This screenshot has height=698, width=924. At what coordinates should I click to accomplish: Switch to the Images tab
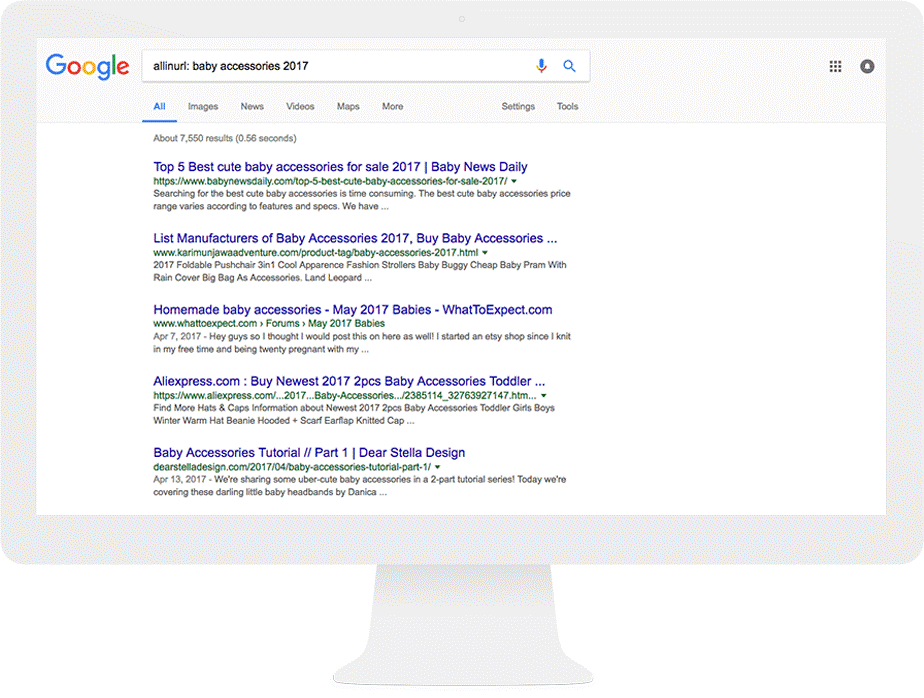tap(203, 107)
